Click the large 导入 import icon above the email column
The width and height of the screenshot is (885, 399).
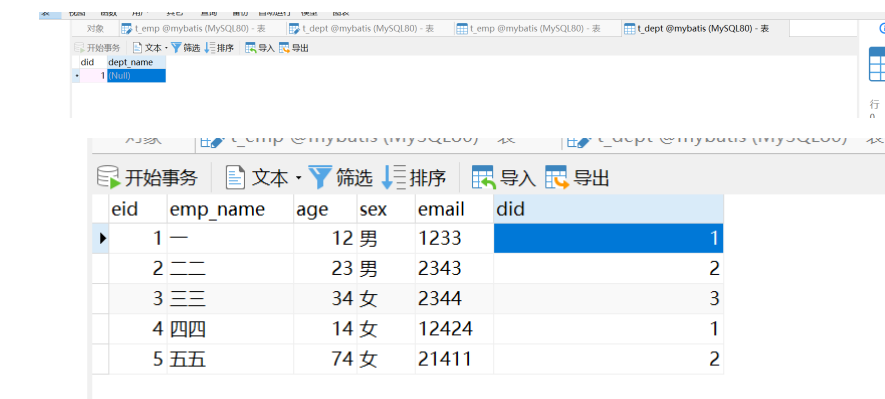[484, 178]
